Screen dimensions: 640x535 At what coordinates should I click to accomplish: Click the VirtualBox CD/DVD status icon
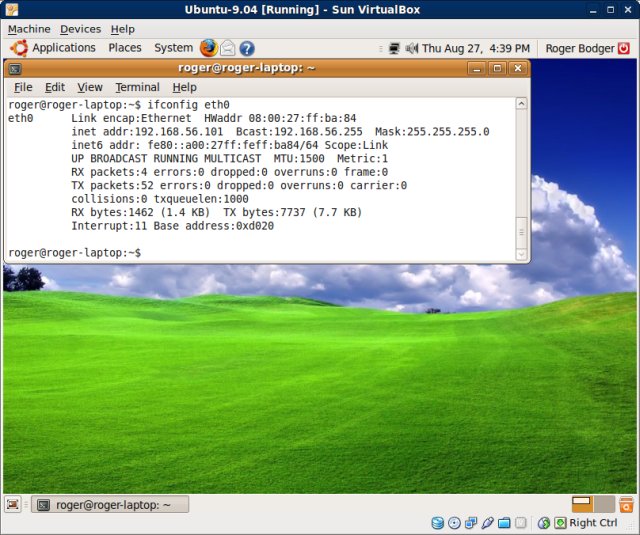454,523
